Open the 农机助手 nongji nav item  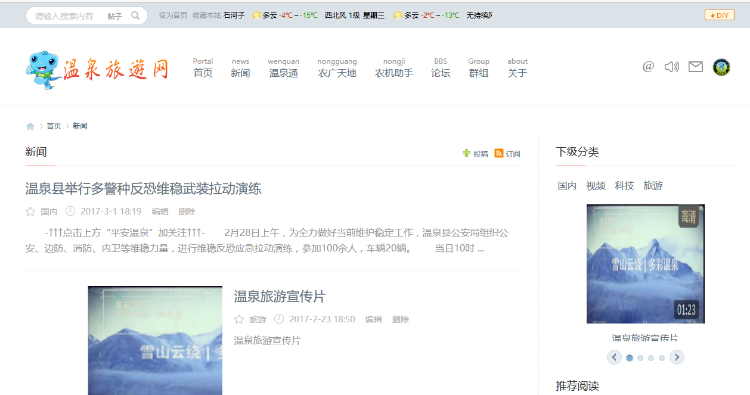(394, 67)
